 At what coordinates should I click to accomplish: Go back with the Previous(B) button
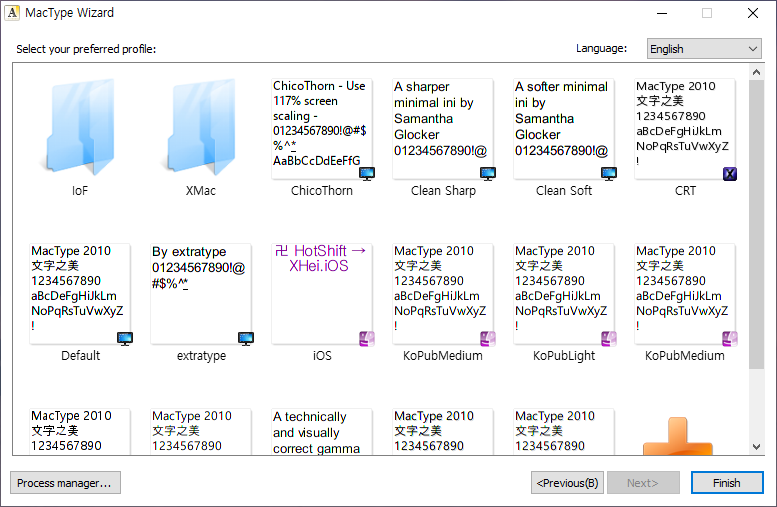coord(567,483)
